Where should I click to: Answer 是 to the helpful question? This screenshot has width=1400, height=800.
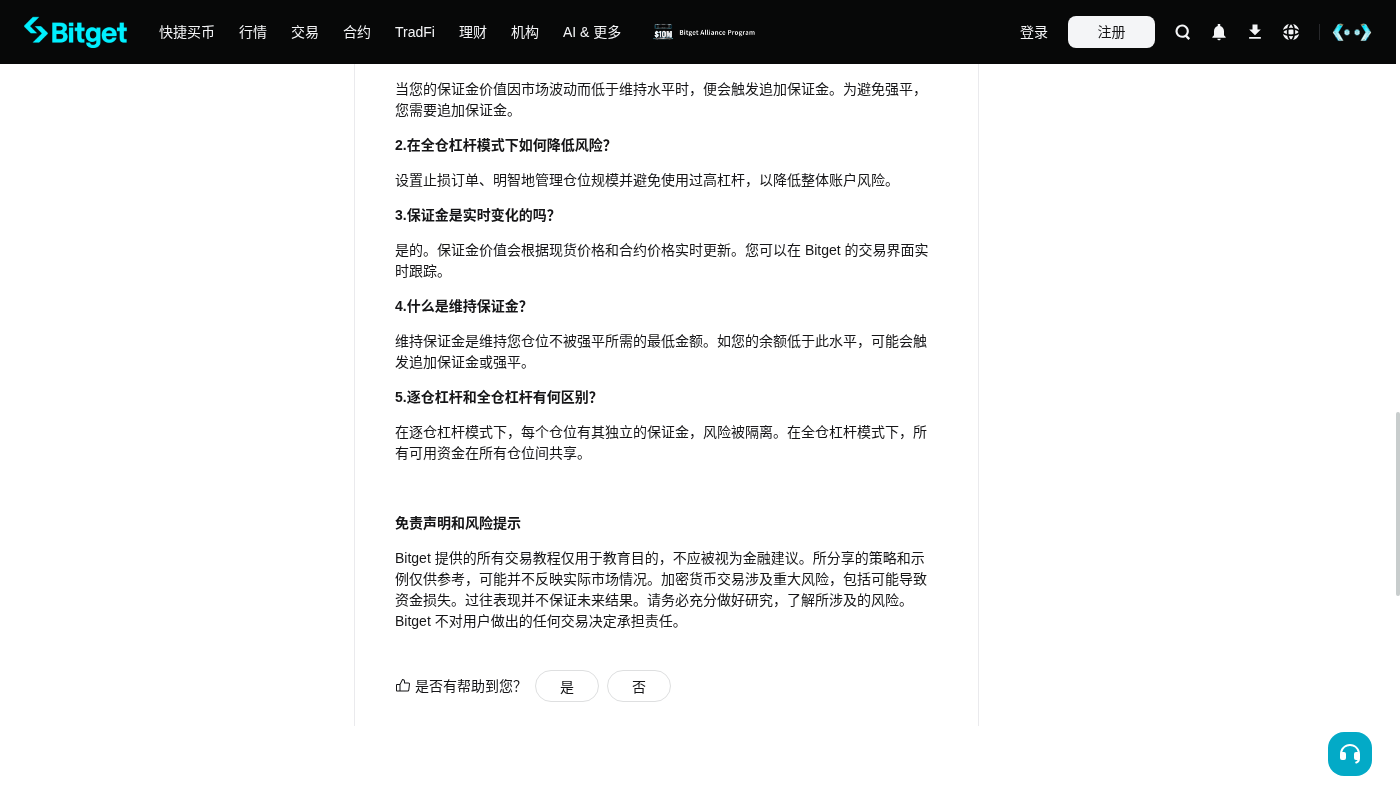[x=567, y=686]
